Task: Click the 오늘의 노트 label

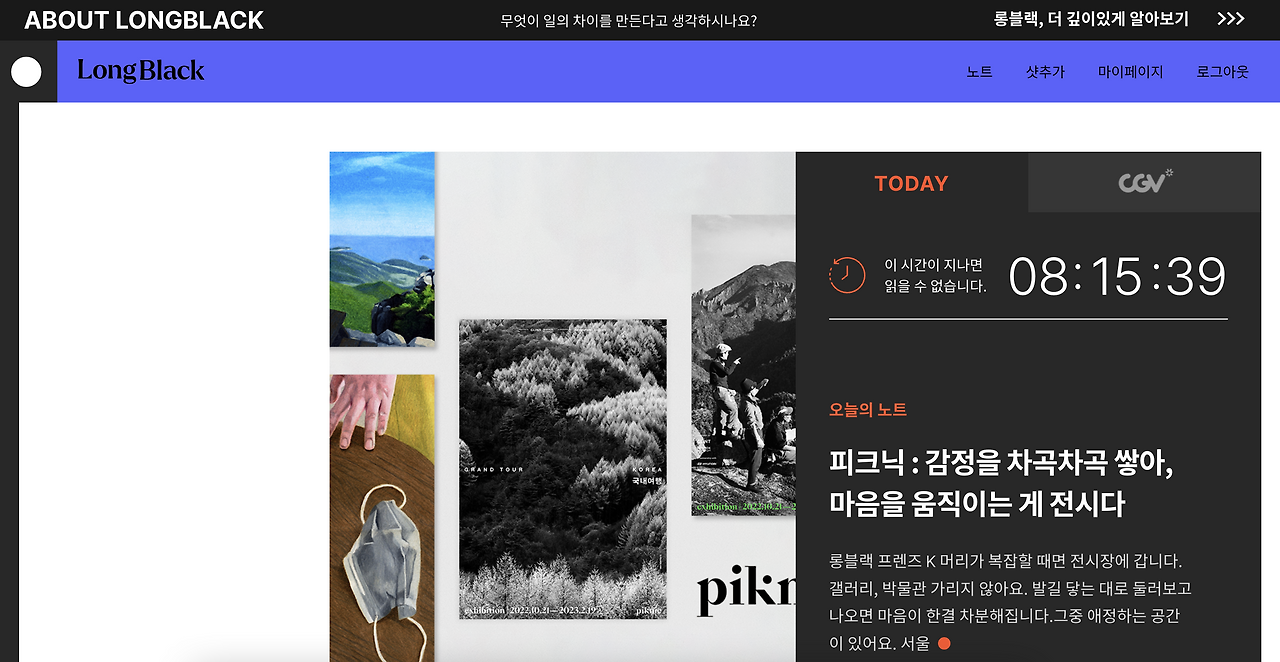Action: tap(868, 410)
